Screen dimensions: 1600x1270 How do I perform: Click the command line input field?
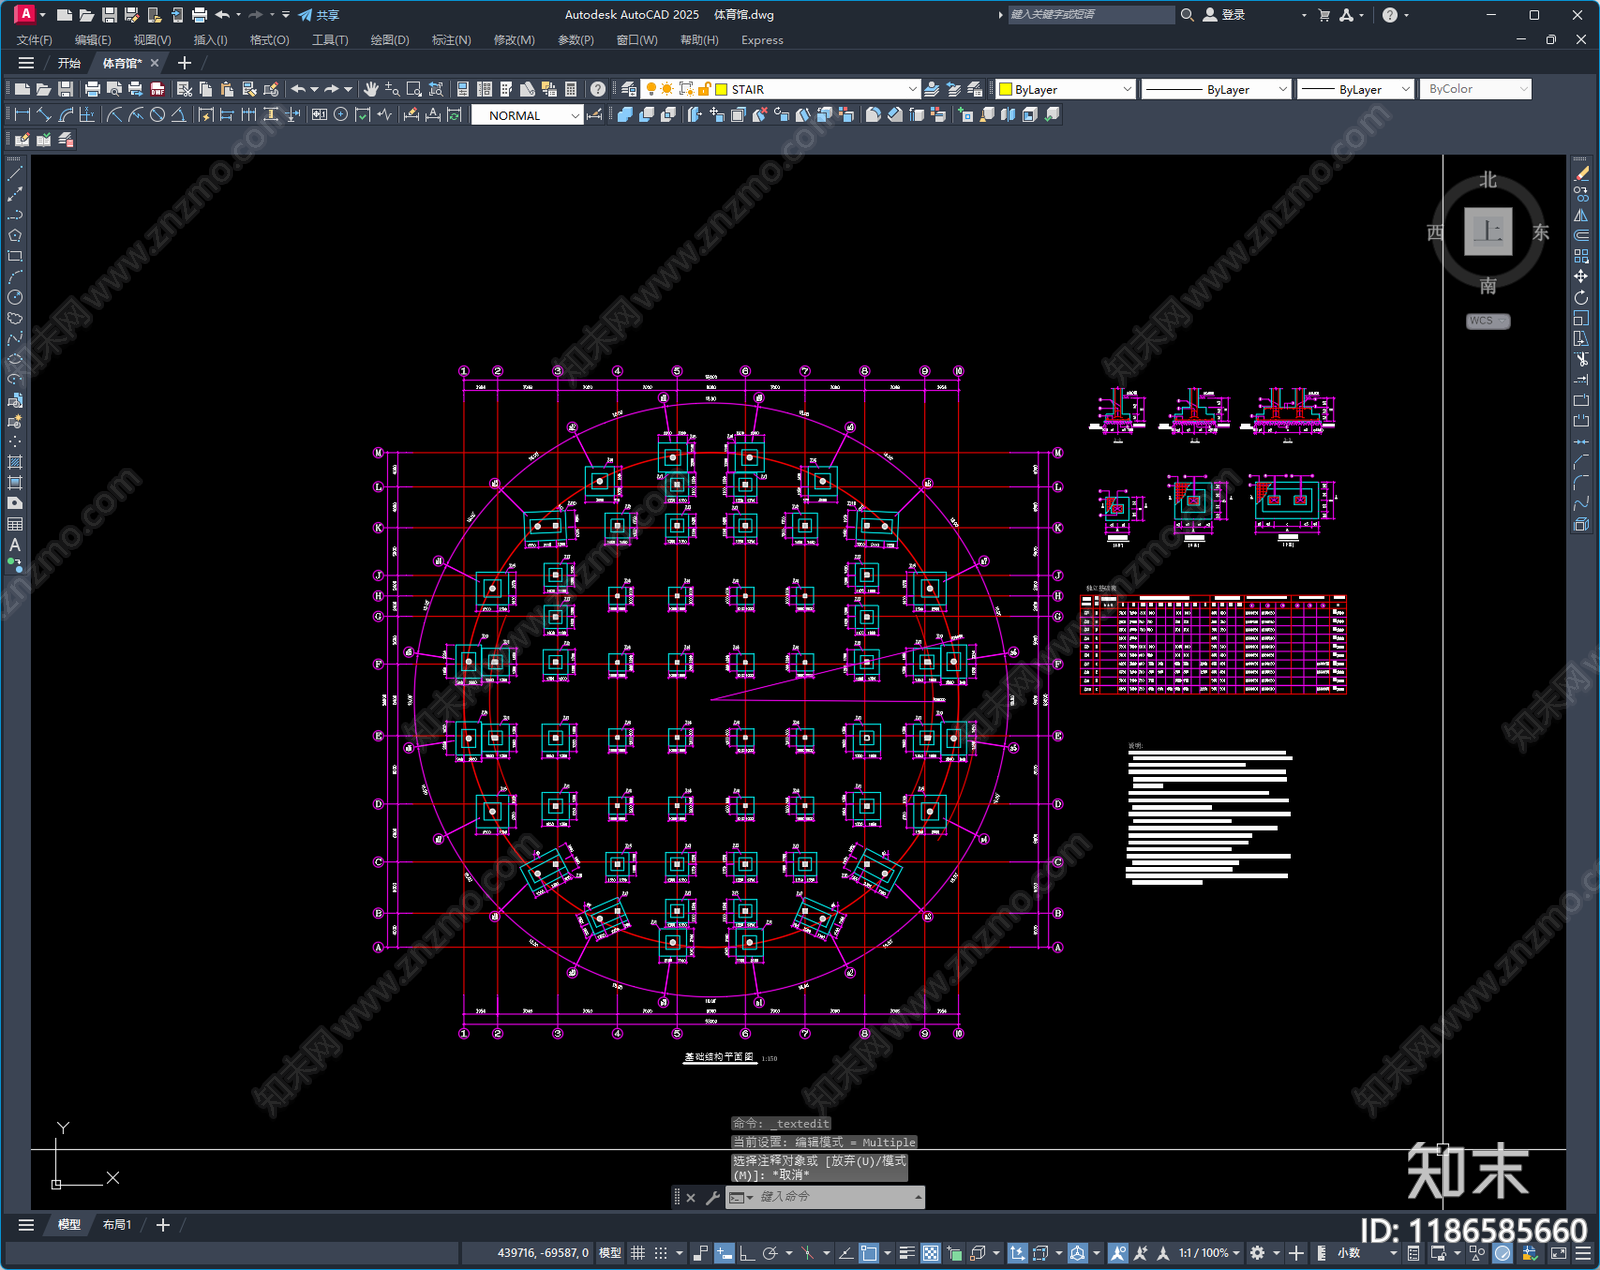coord(825,1197)
